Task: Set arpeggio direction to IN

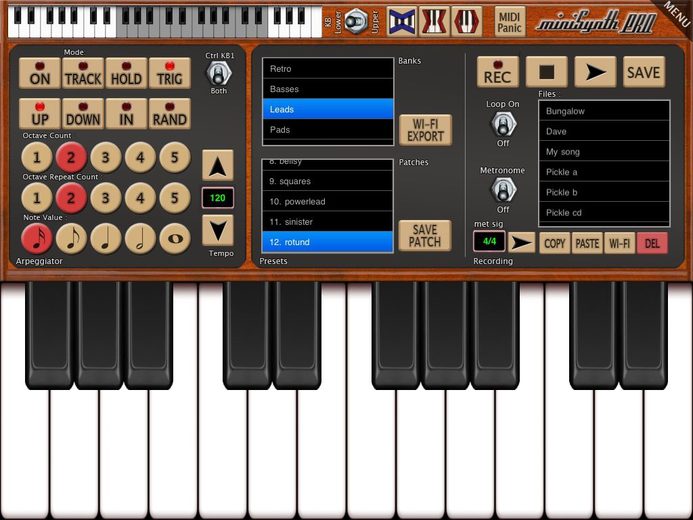Action: tap(126, 114)
